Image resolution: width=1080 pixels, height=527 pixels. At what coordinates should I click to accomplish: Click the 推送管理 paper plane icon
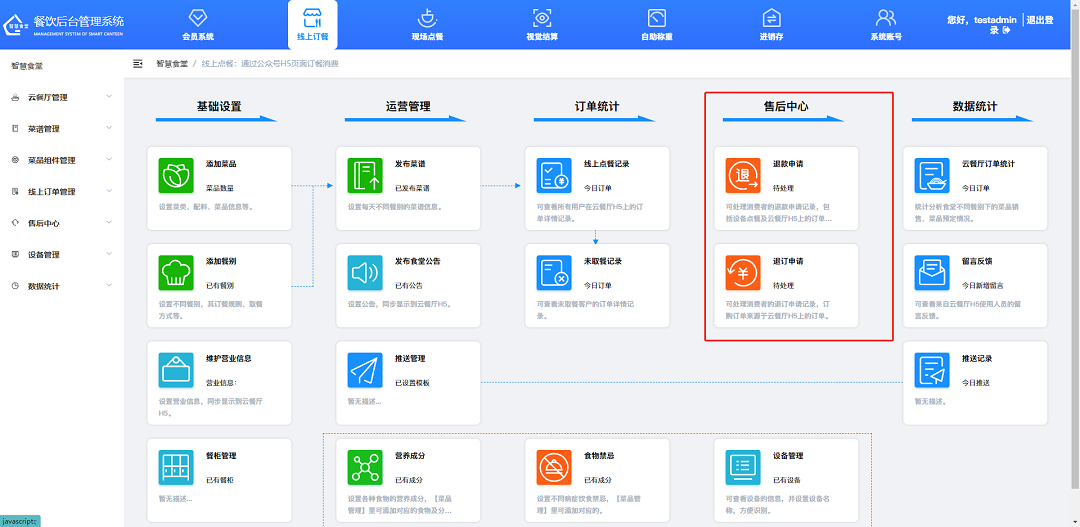365,370
